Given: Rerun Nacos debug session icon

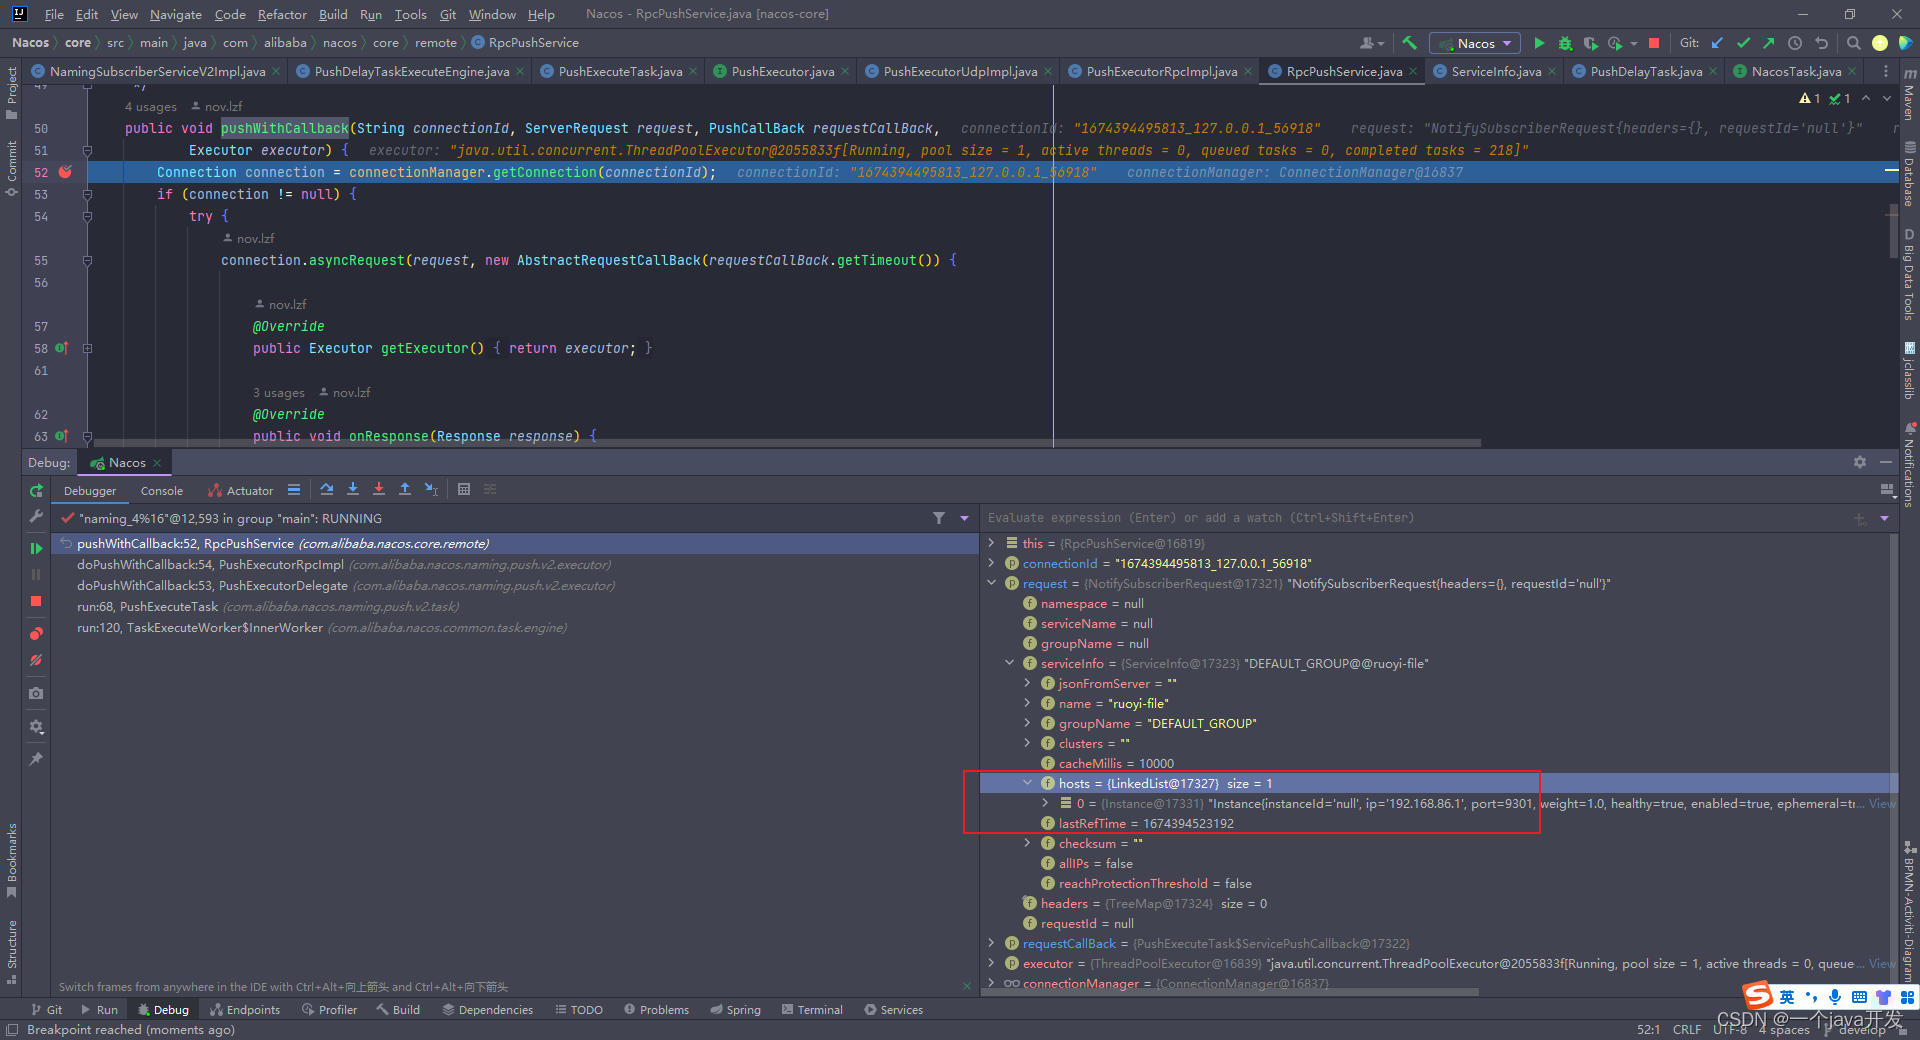Looking at the screenshot, I should click(36, 491).
